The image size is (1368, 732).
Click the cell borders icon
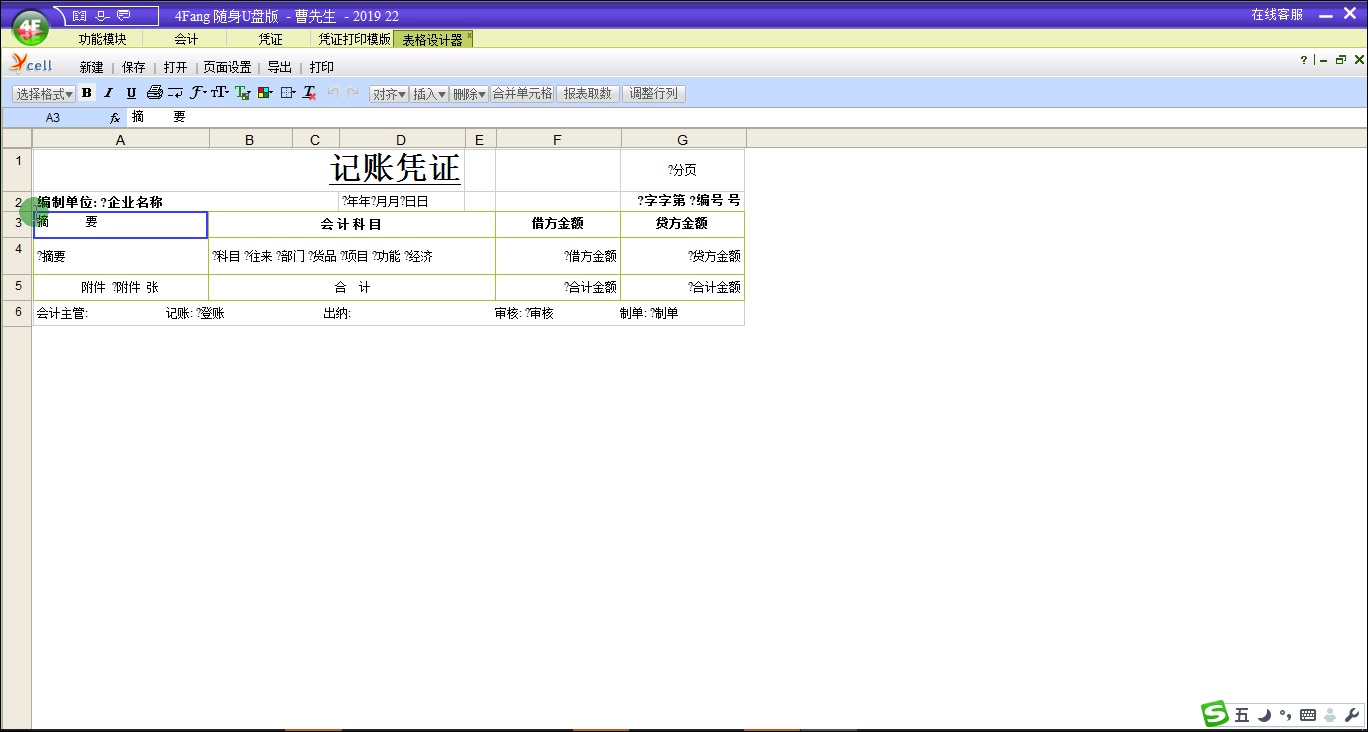point(286,92)
